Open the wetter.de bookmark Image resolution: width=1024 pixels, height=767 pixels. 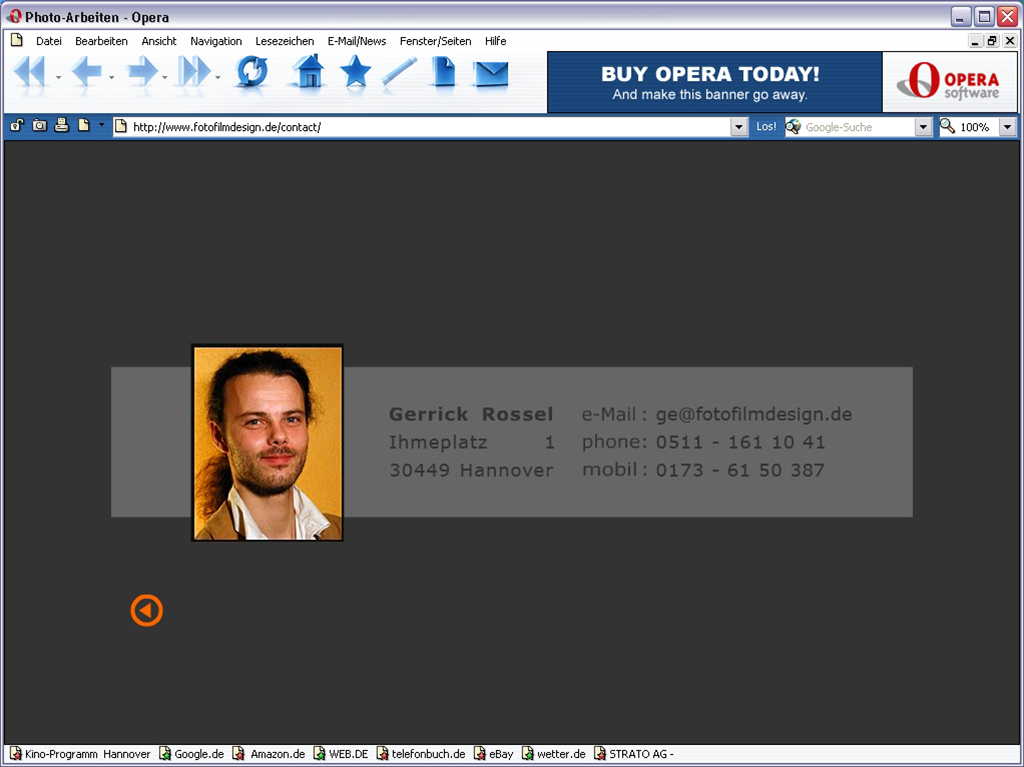click(x=554, y=754)
